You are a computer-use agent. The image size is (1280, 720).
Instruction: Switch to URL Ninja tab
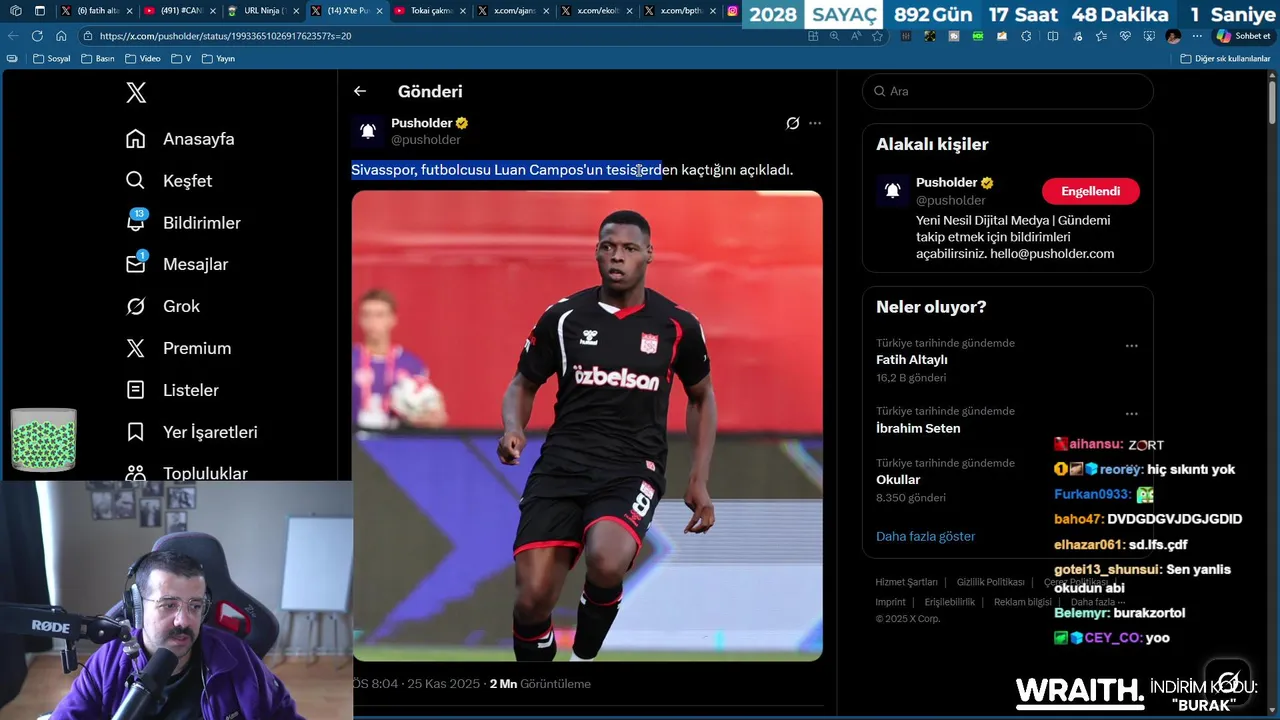tap(264, 11)
